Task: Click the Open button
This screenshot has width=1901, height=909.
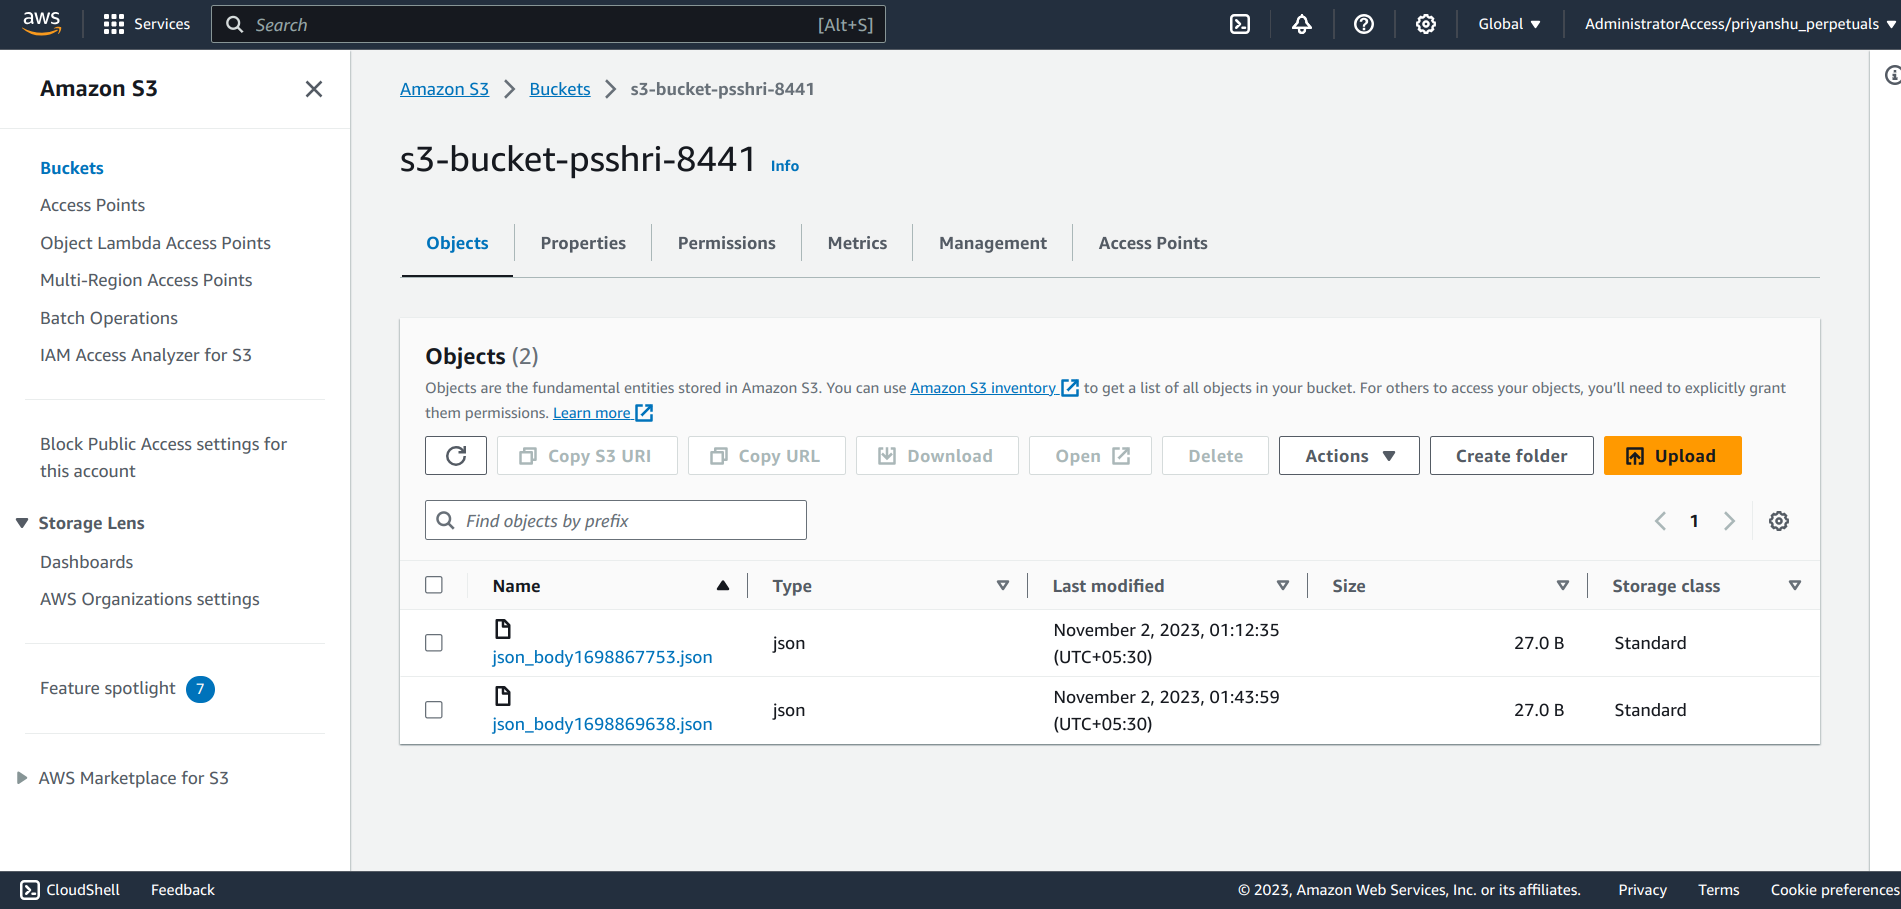Action: click(x=1090, y=456)
